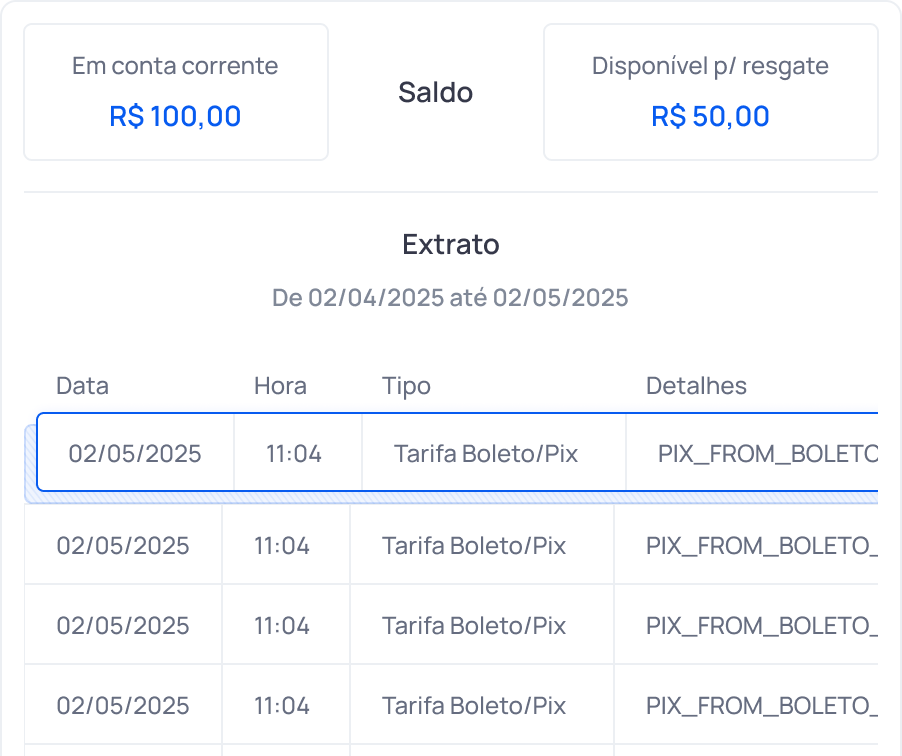Click the "Disponível p/ resgate" label
Screen dimensions: 902x756
[711, 66]
